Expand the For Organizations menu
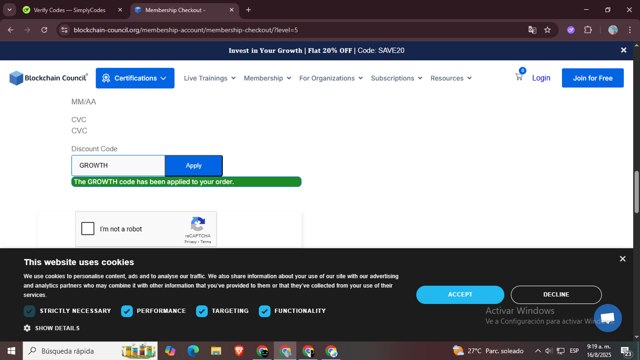This screenshot has width=640, height=360. click(331, 78)
